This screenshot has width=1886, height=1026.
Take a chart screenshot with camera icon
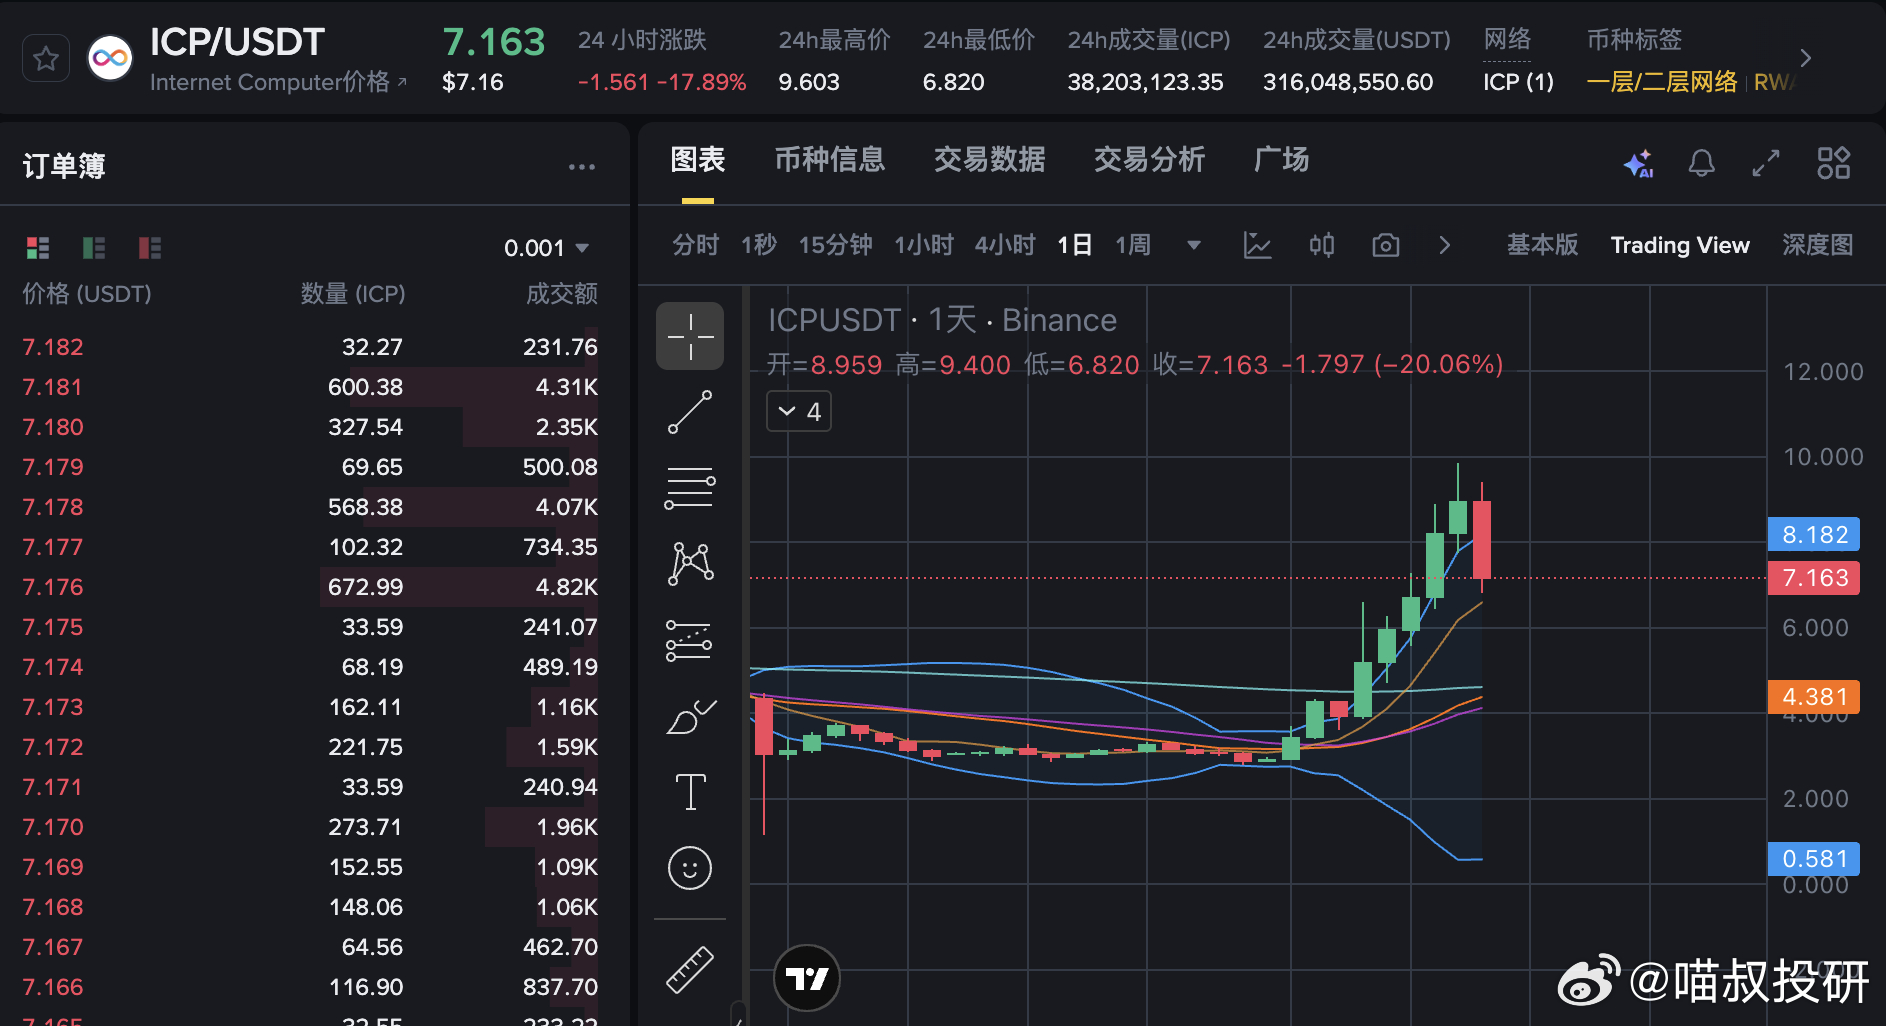click(x=1385, y=245)
